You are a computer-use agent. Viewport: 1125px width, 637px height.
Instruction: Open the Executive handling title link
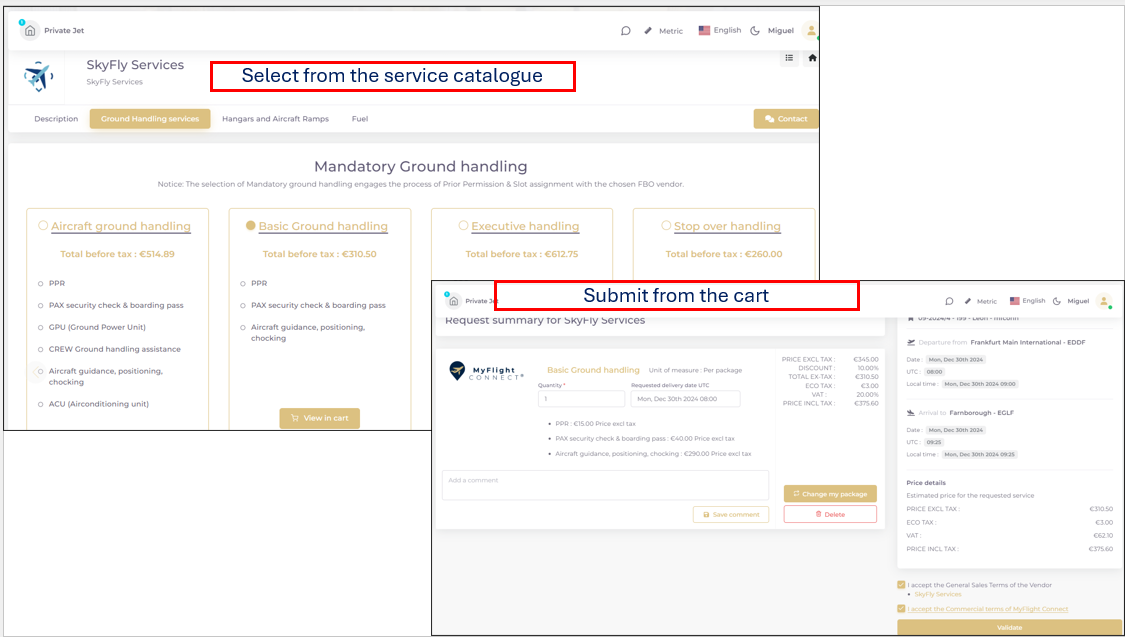(525, 226)
